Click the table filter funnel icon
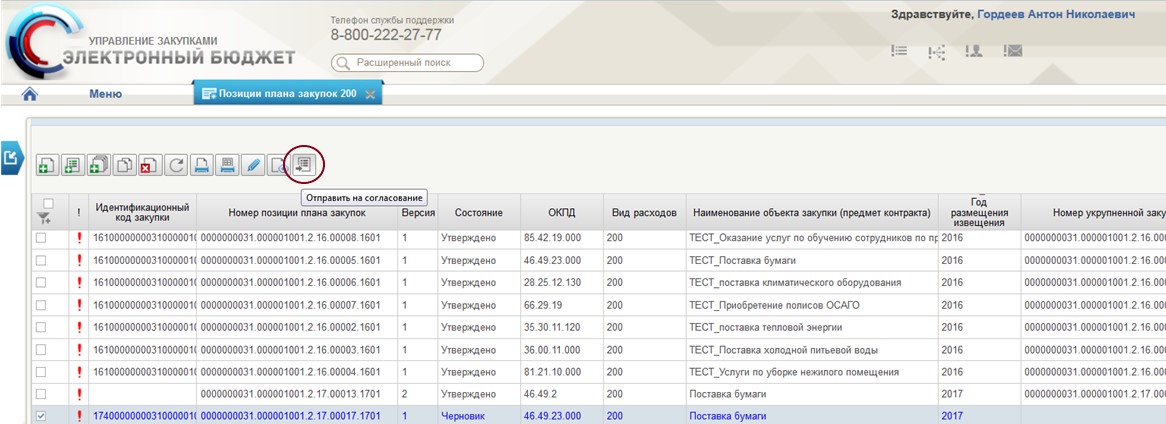 45,218
